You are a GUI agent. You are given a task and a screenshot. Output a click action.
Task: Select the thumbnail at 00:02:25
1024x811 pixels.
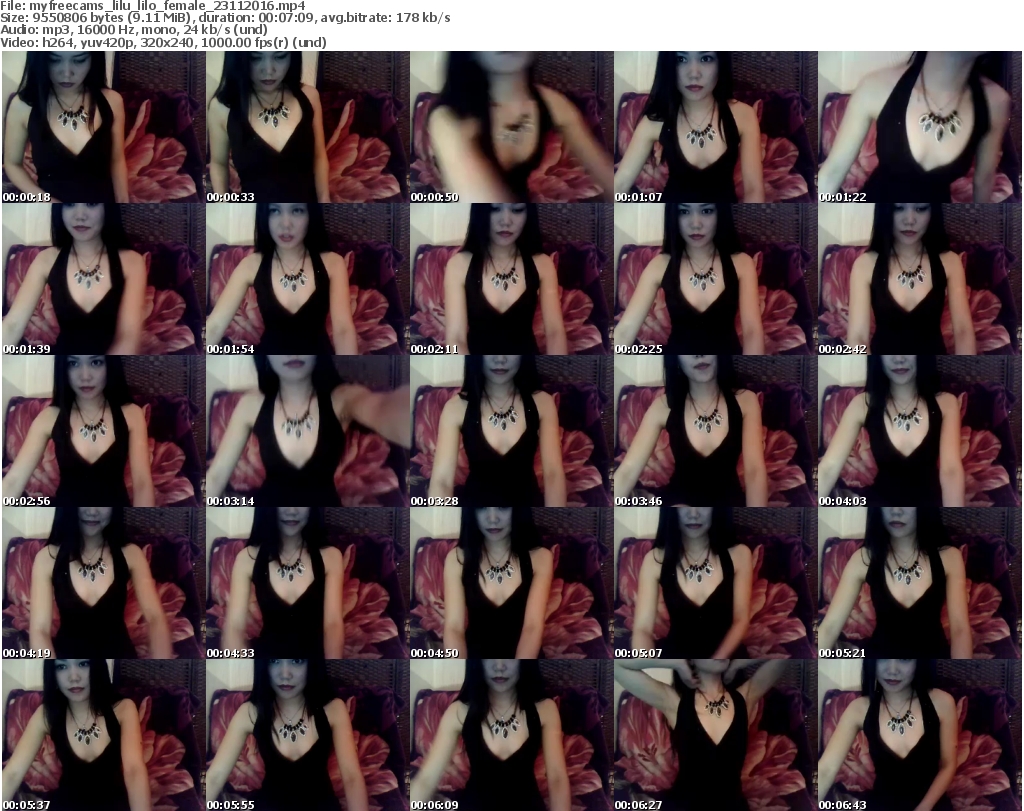tap(716, 279)
